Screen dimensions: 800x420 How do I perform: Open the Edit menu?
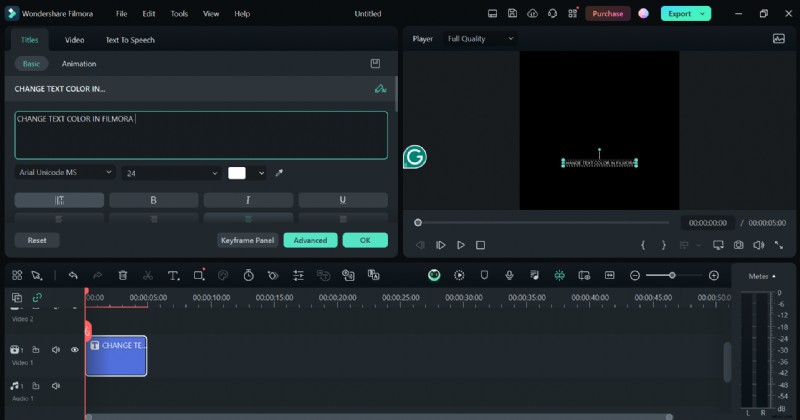click(x=148, y=14)
